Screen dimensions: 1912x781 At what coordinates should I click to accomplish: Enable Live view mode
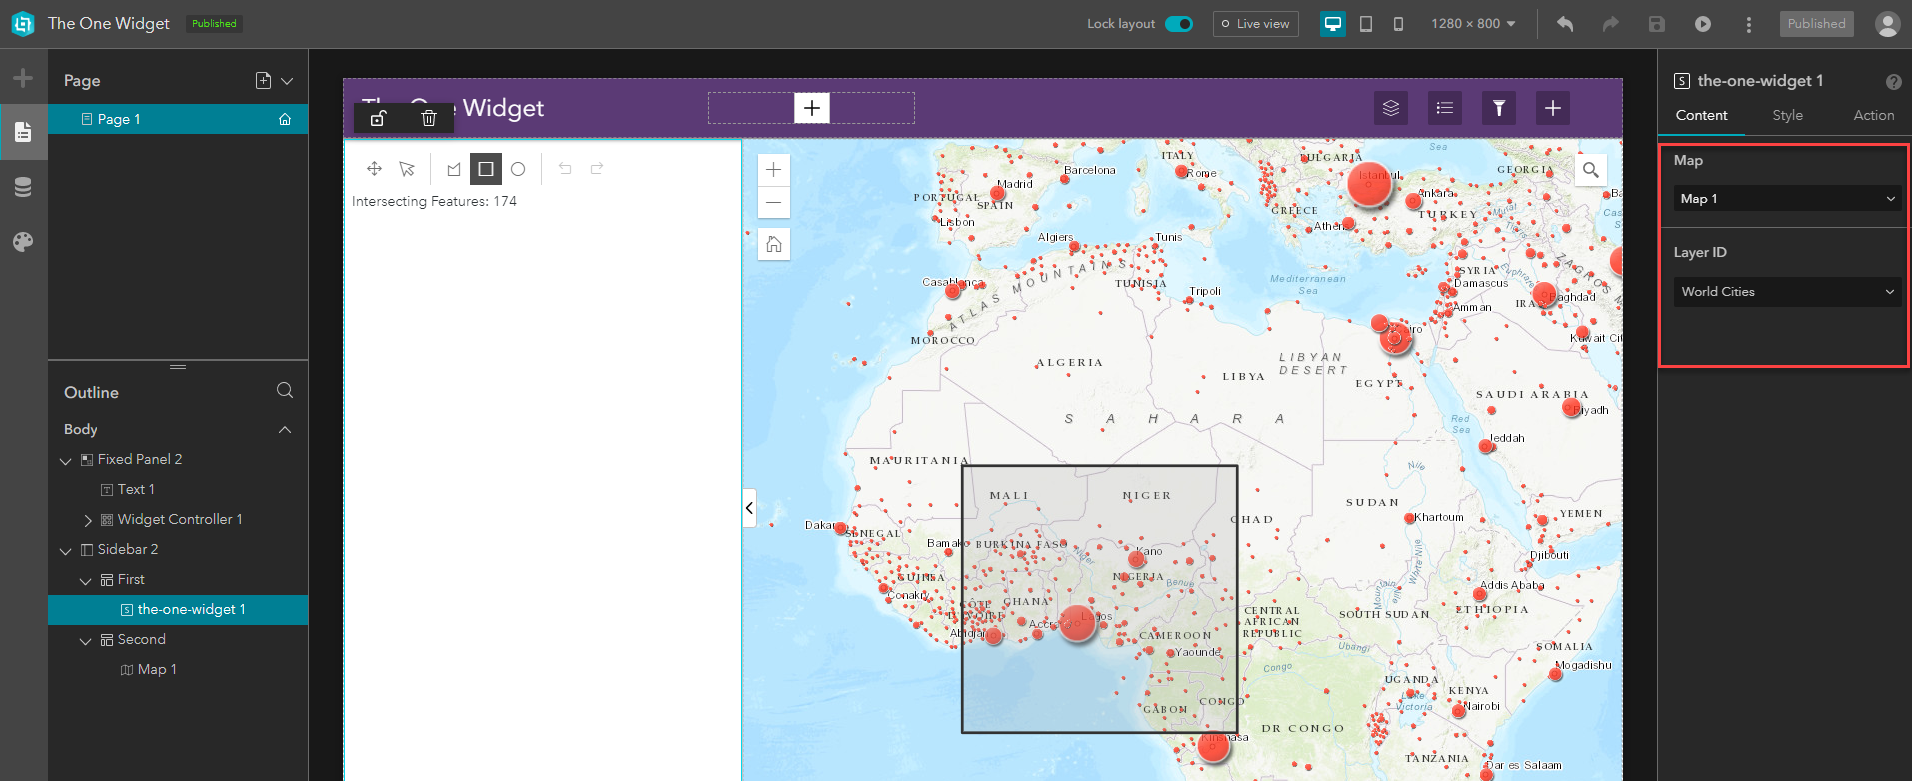pos(1255,24)
